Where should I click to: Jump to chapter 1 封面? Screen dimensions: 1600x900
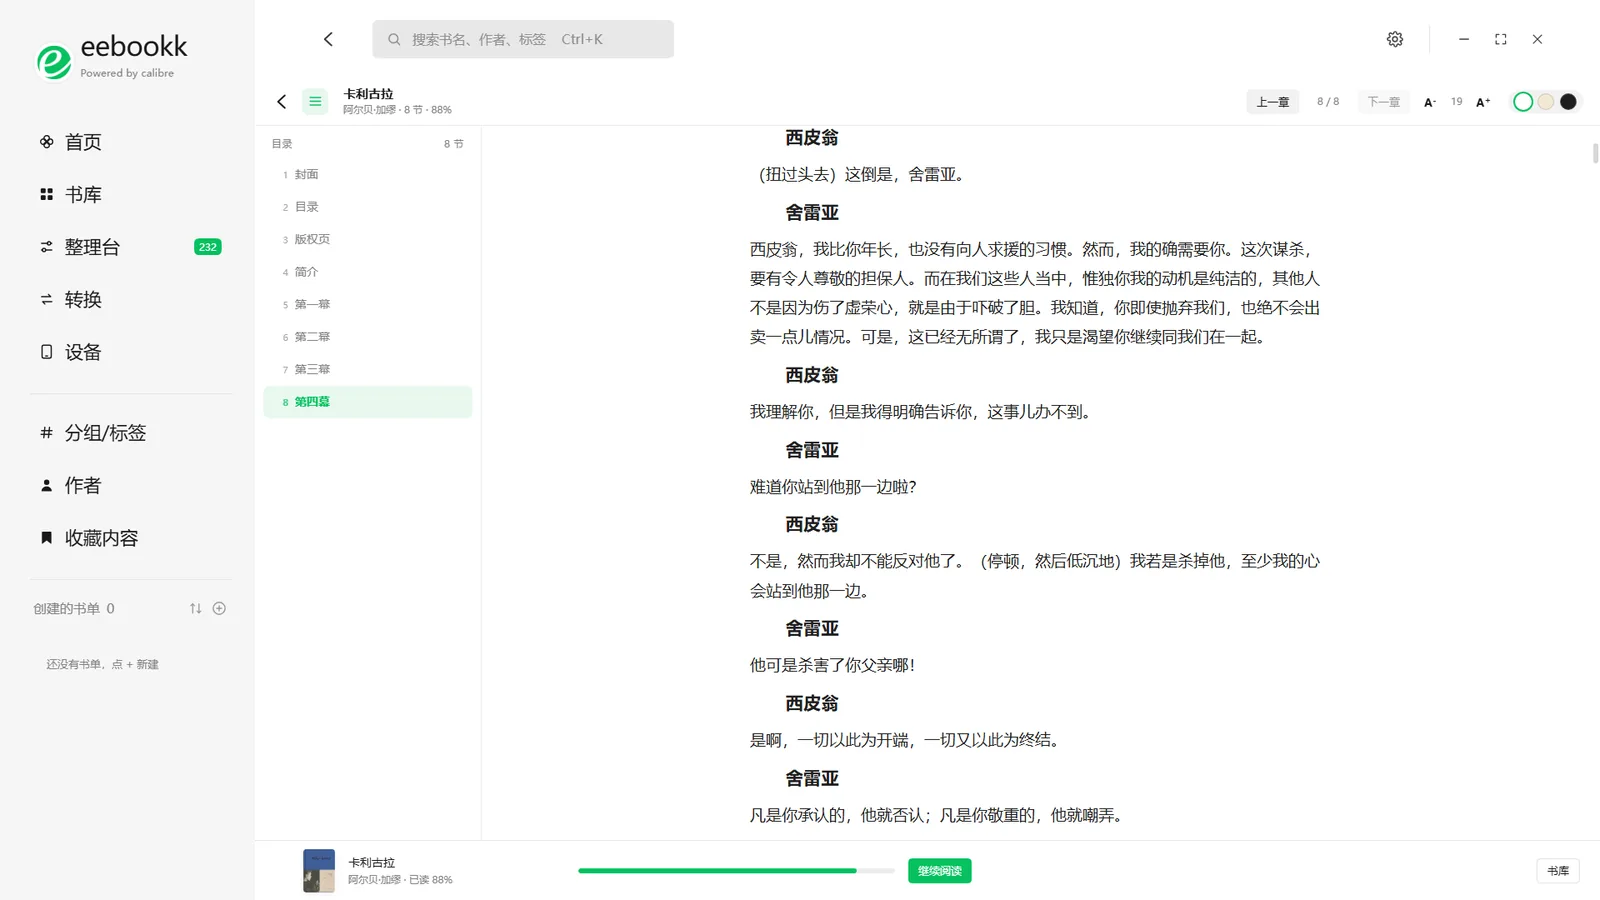[x=368, y=174]
